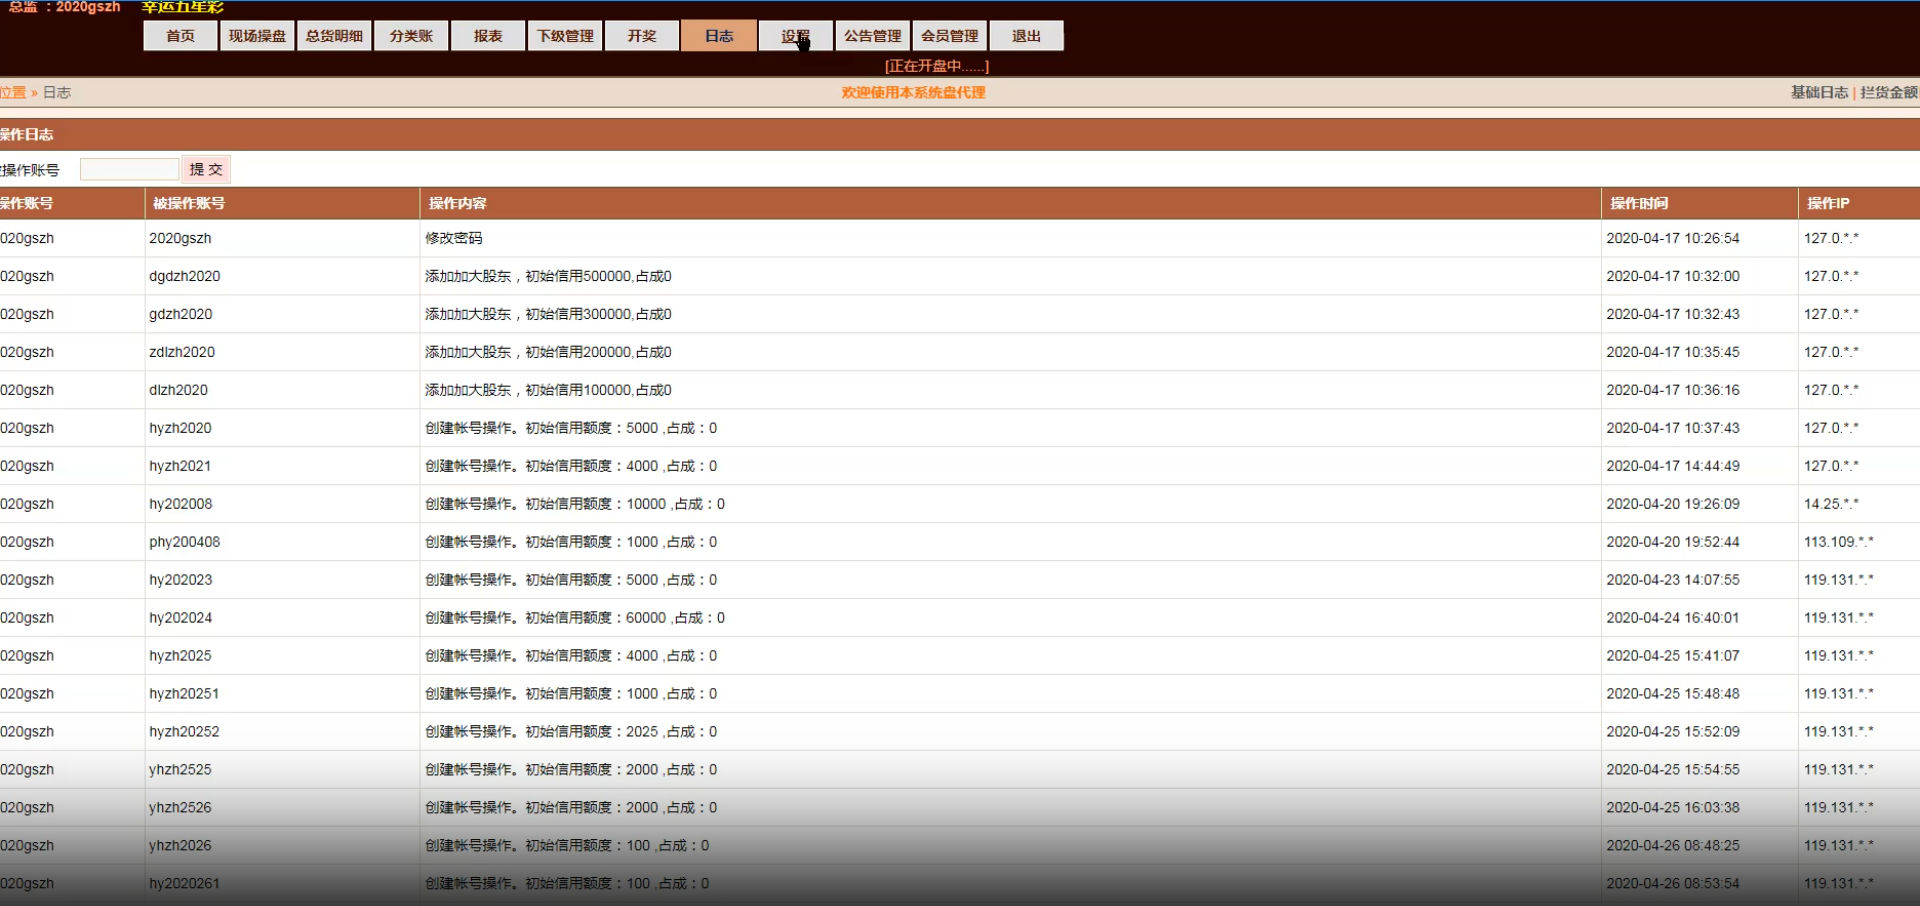Submit search with 提交 button
The height and width of the screenshot is (906, 1920).
pyautogui.click(x=206, y=169)
